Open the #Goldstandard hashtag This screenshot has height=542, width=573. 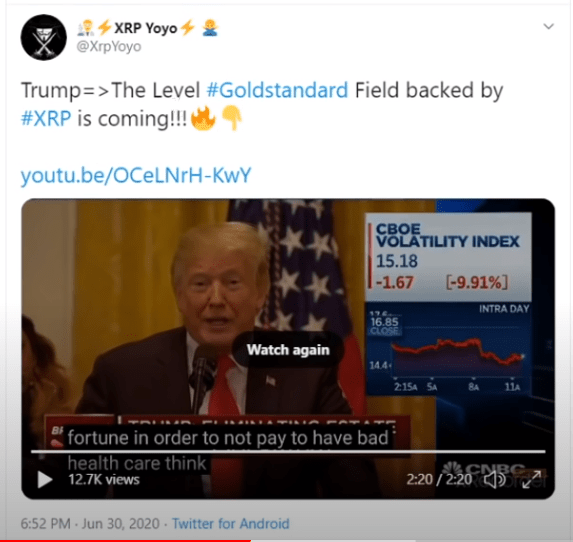pyautogui.click(x=277, y=90)
